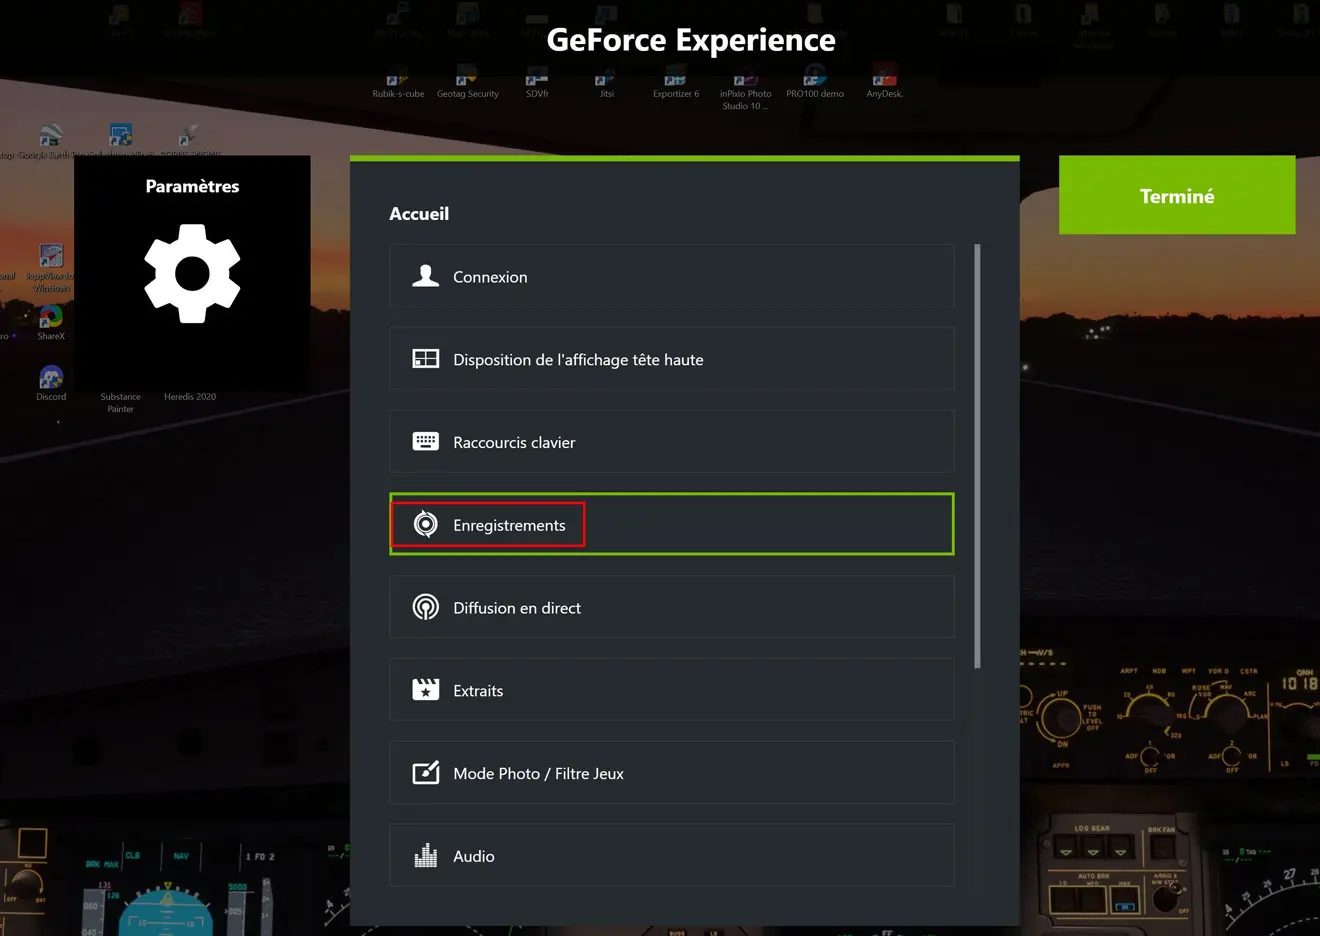The width and height of the screenshot is (1320, 936).
Task: Click the Heredis 2020 desktop label
Action: point(190,397)
